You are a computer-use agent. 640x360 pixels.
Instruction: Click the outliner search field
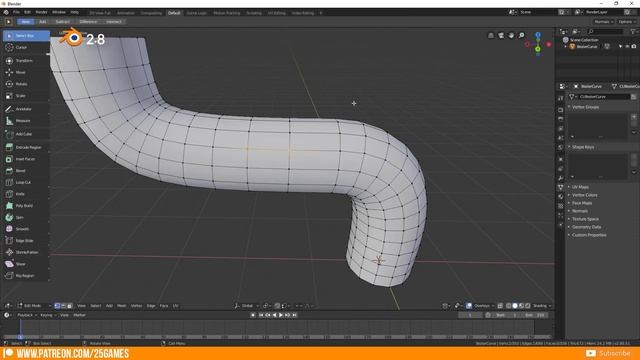[x=607, y=31]
